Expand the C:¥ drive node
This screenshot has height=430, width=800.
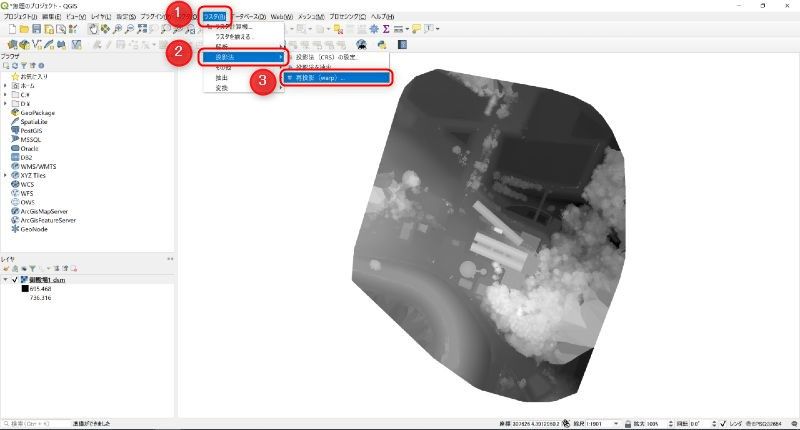[6, 95]
